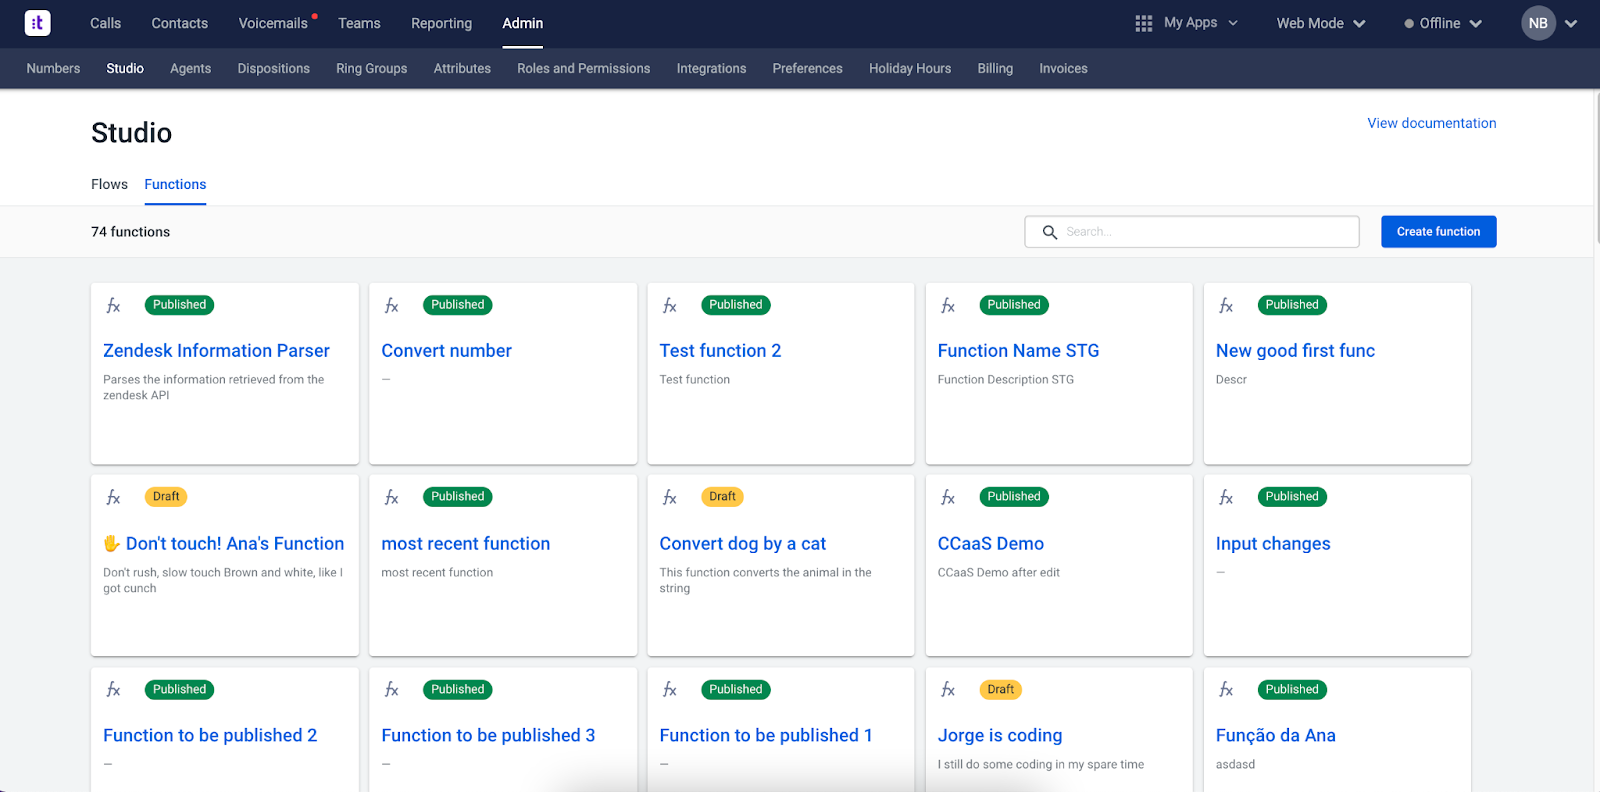Open the Input changes function

click(1273, 544)
